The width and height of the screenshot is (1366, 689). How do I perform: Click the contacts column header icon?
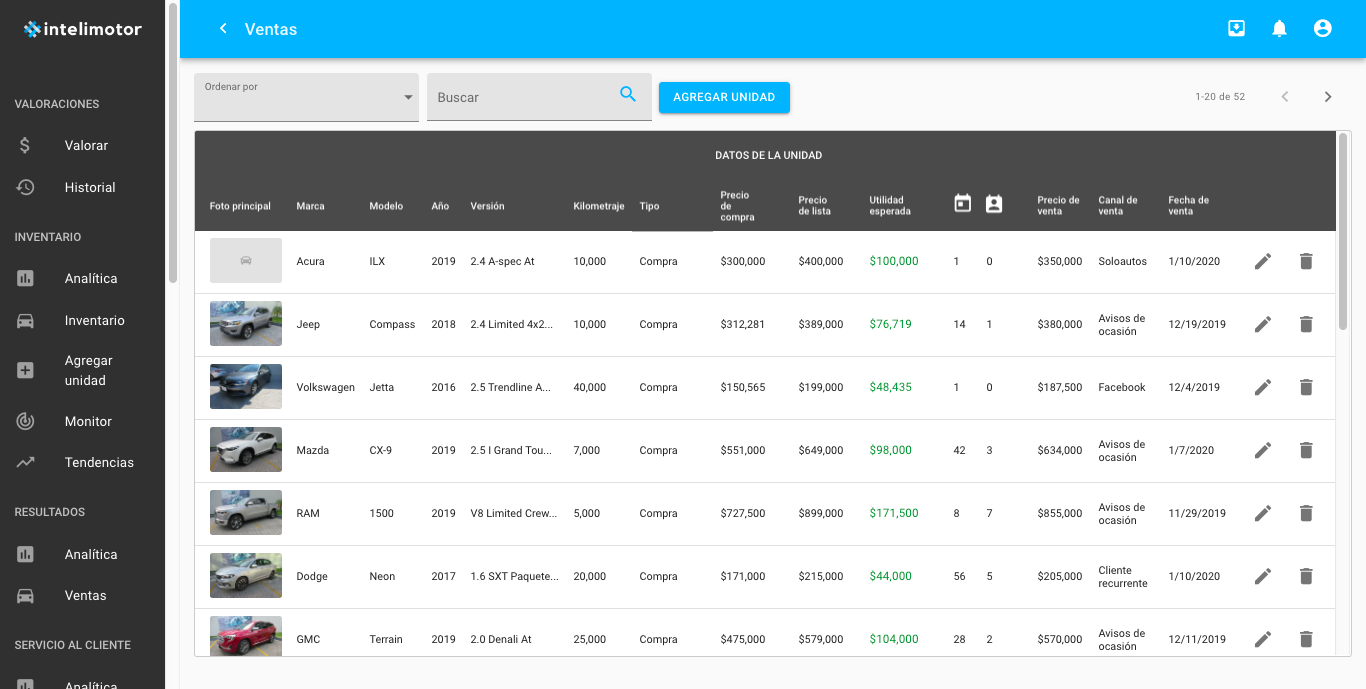tap(993, 203)
